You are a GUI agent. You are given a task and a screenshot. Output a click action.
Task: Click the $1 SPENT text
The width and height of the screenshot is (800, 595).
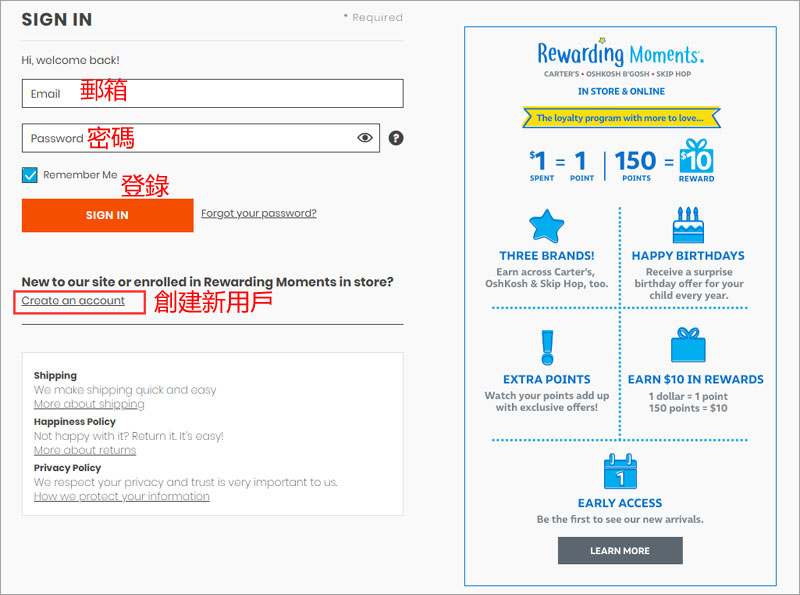click(541, 165)
